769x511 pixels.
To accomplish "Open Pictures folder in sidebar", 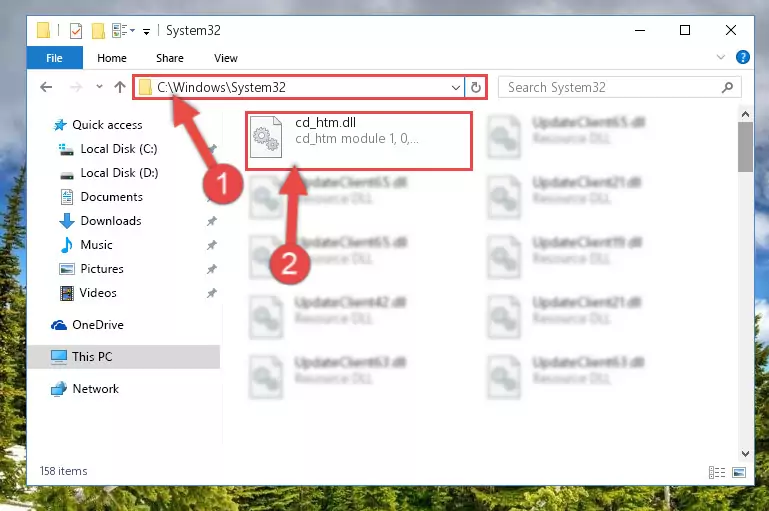I will click(102, 269).
